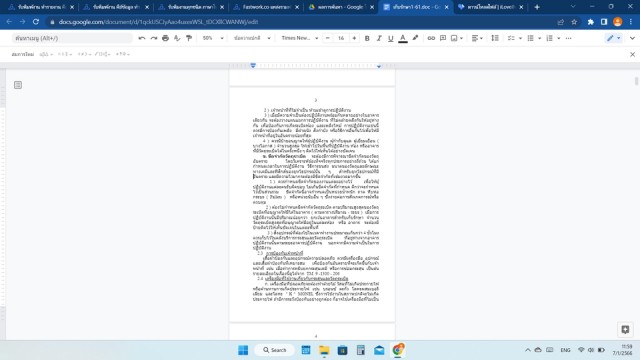The image size is (640, 360).
Task: Toggle Underline formatting
Action: 391,38
